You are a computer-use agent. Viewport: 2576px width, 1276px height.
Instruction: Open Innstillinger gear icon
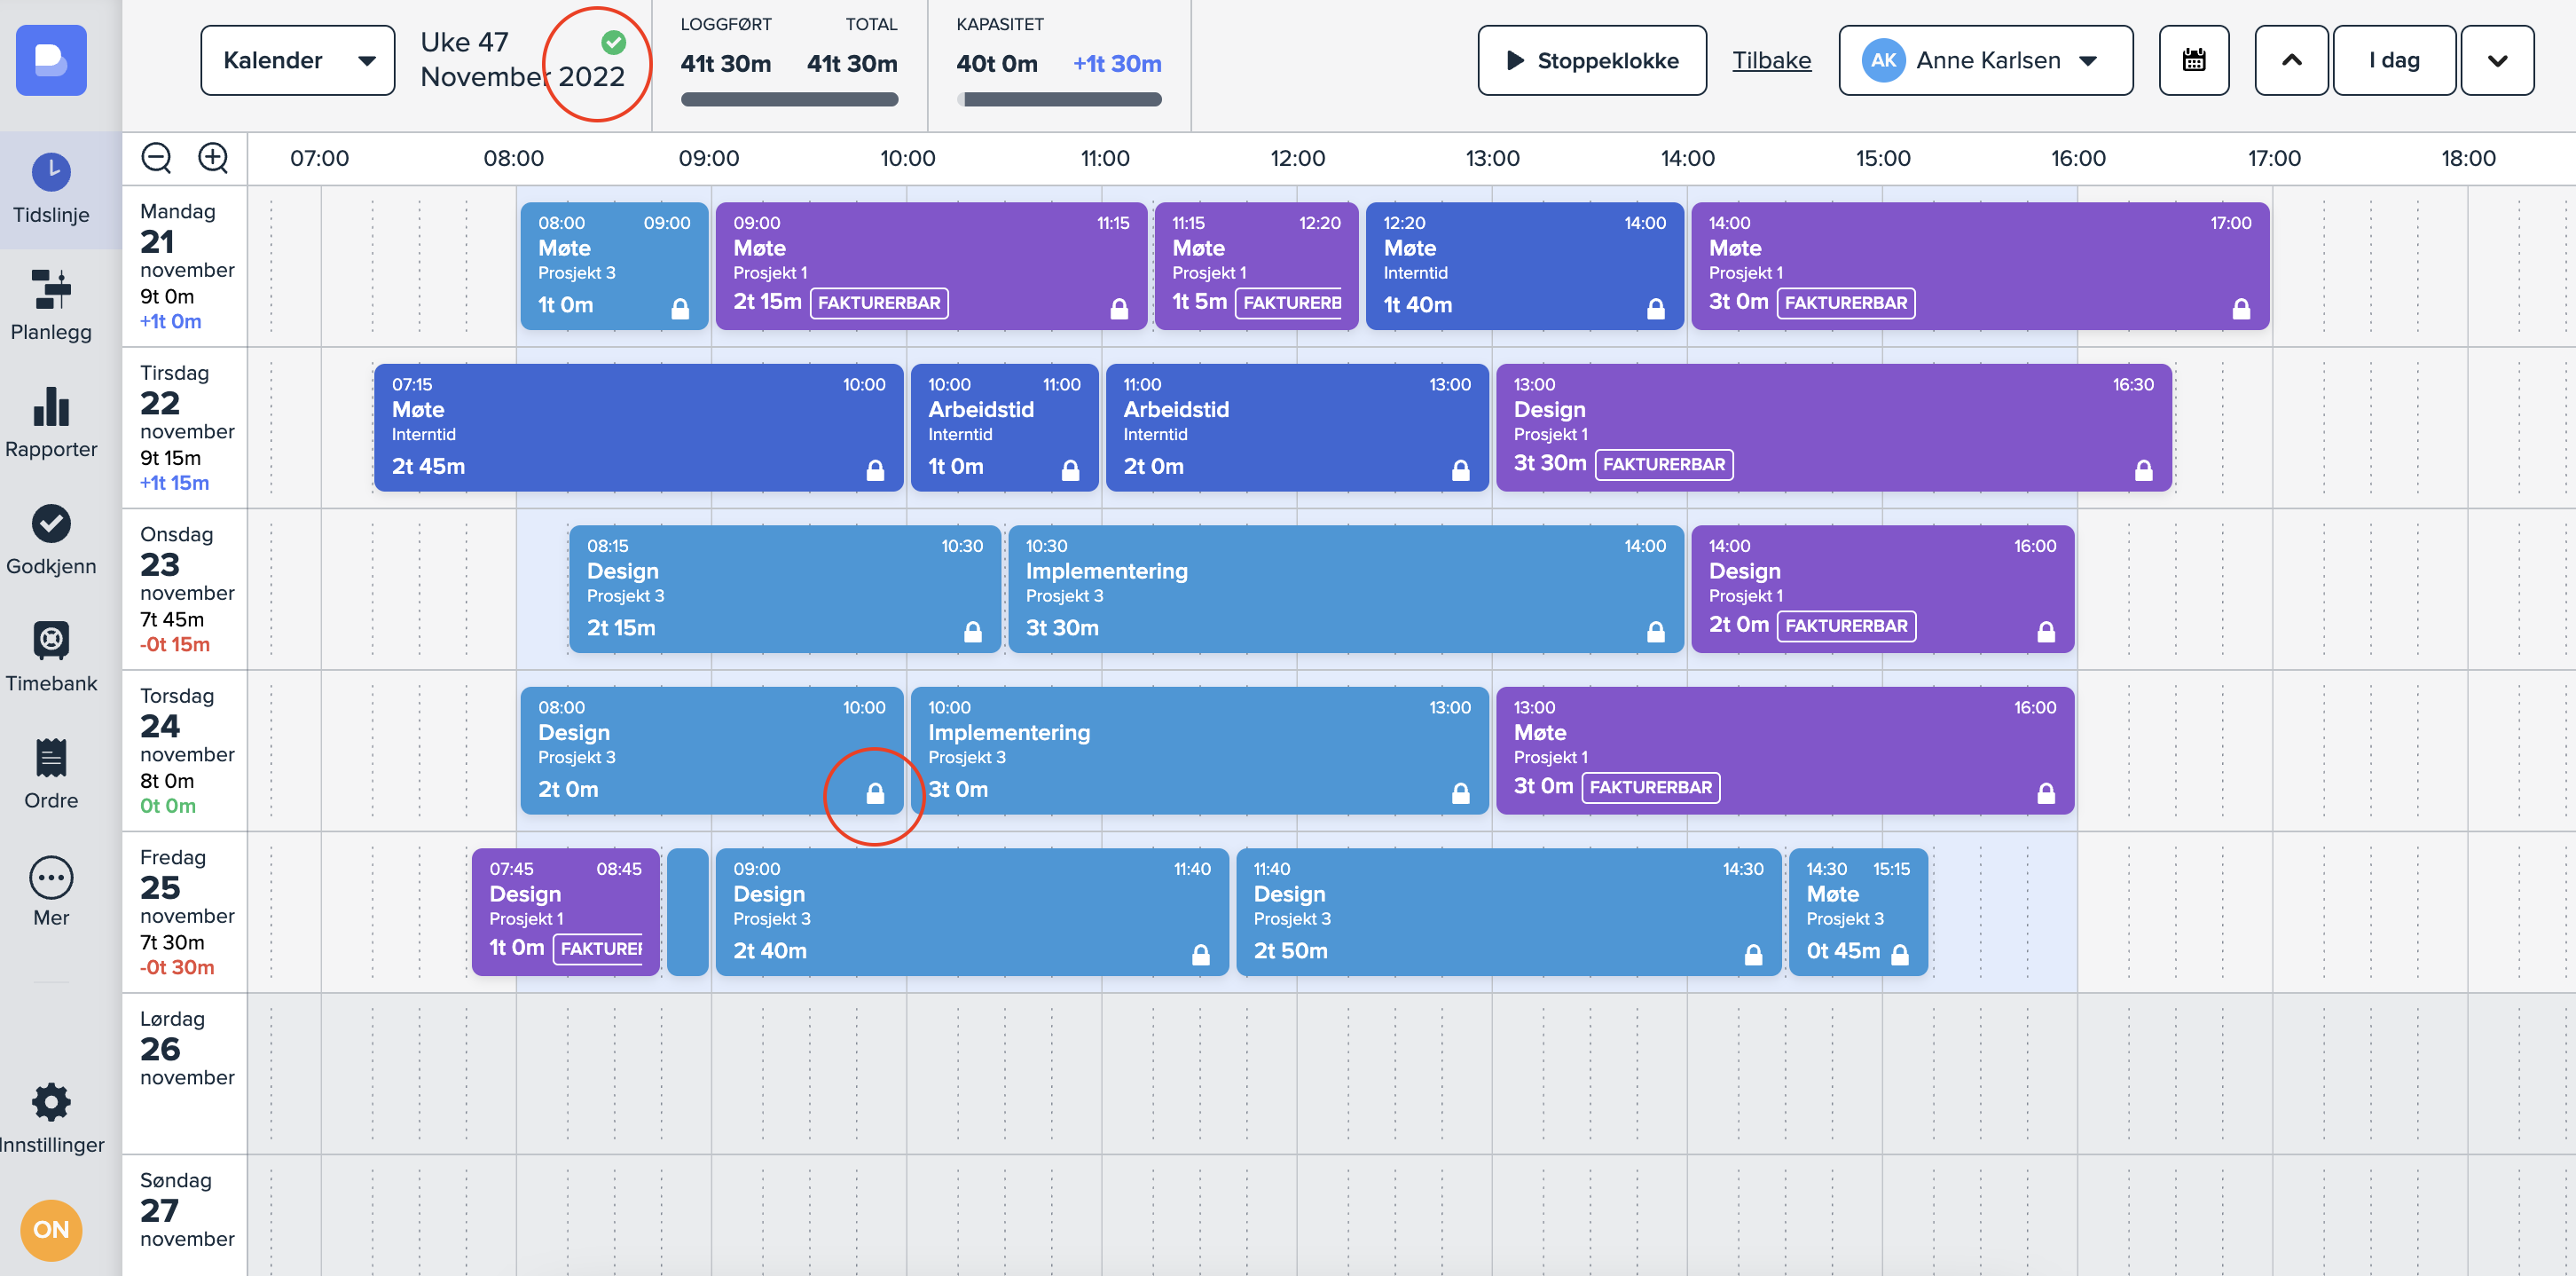click(x=51, y=1102)
